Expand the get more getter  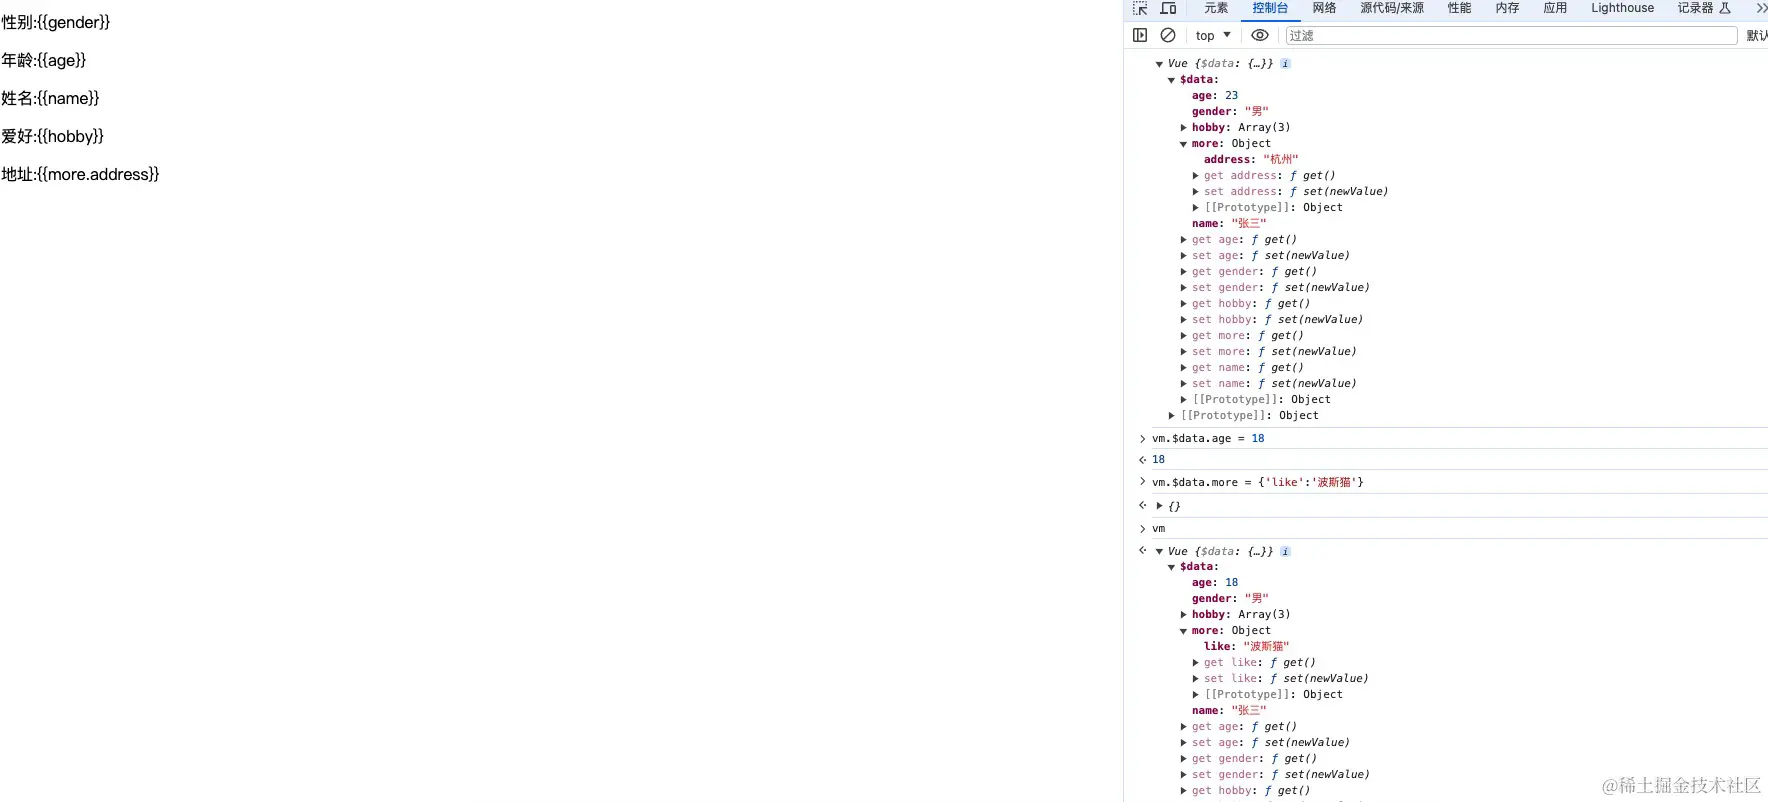(1184, 336)
